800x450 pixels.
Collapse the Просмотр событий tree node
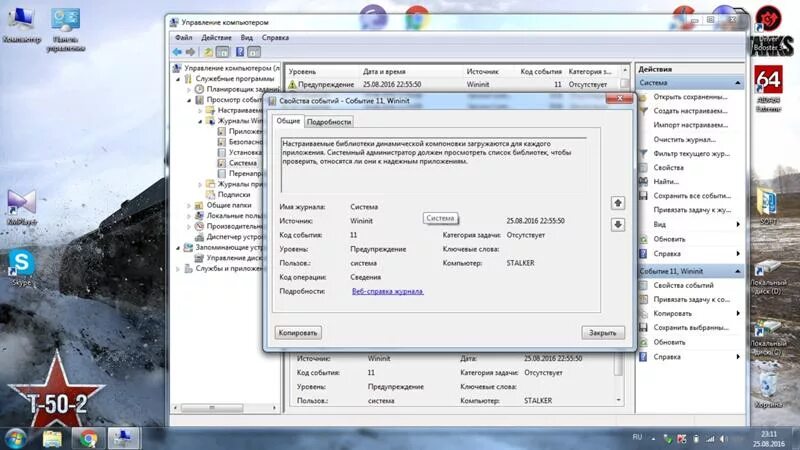(x=189, y=100)
